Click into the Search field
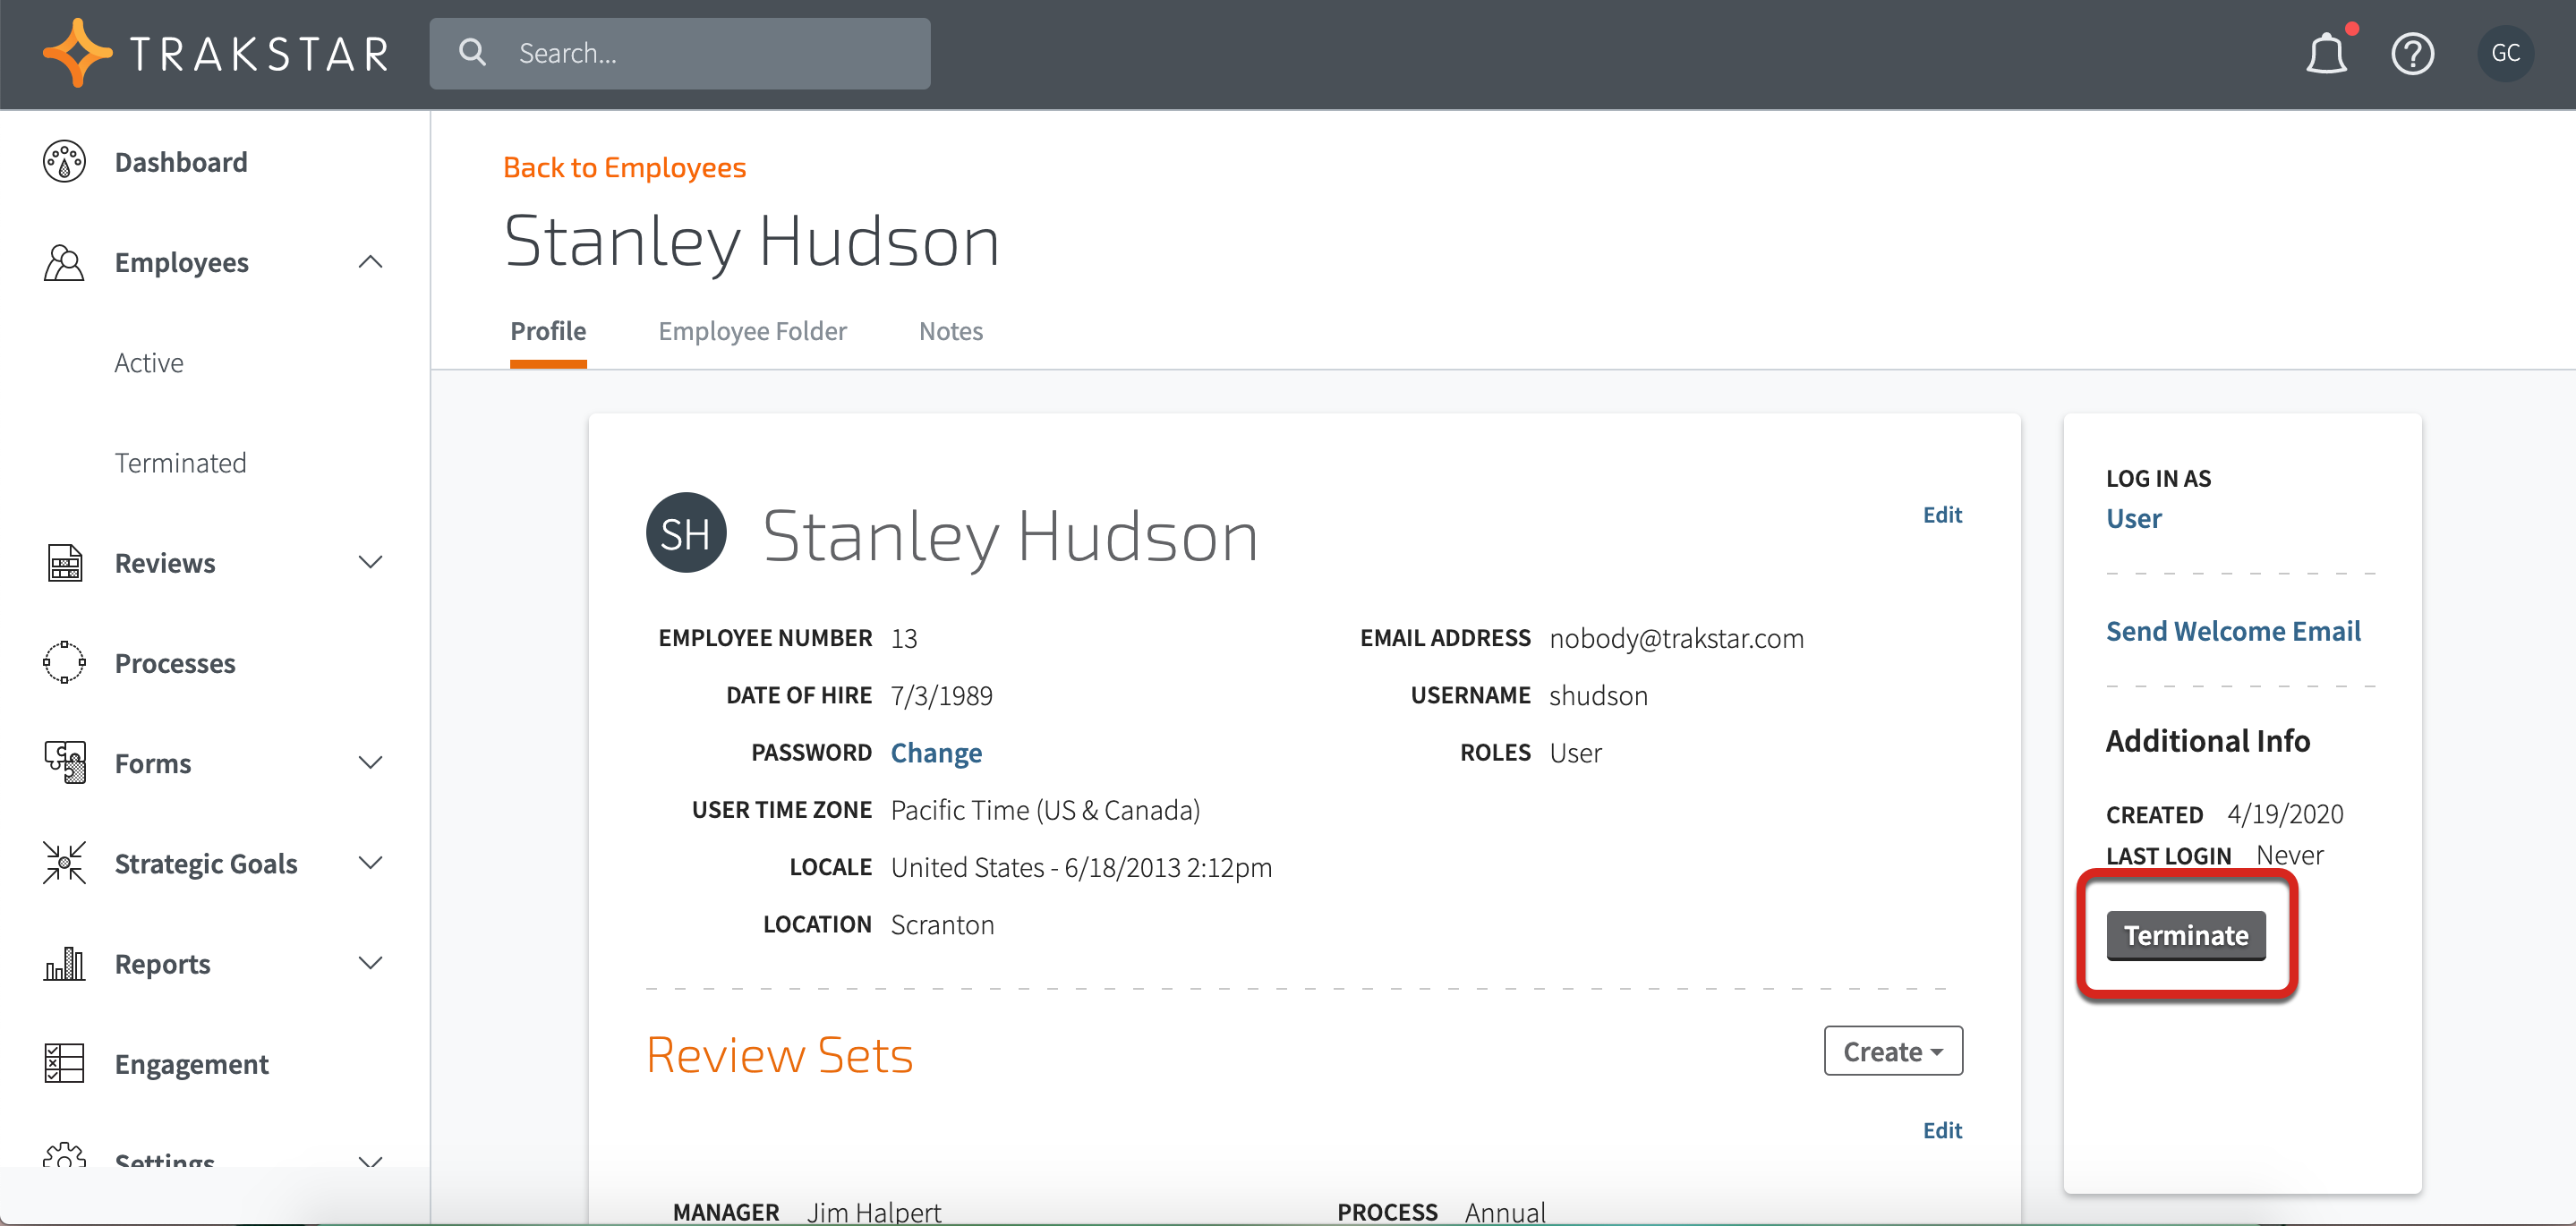Image resolution: width=2576 pixels, height=1226 pixels. [680, 53]
